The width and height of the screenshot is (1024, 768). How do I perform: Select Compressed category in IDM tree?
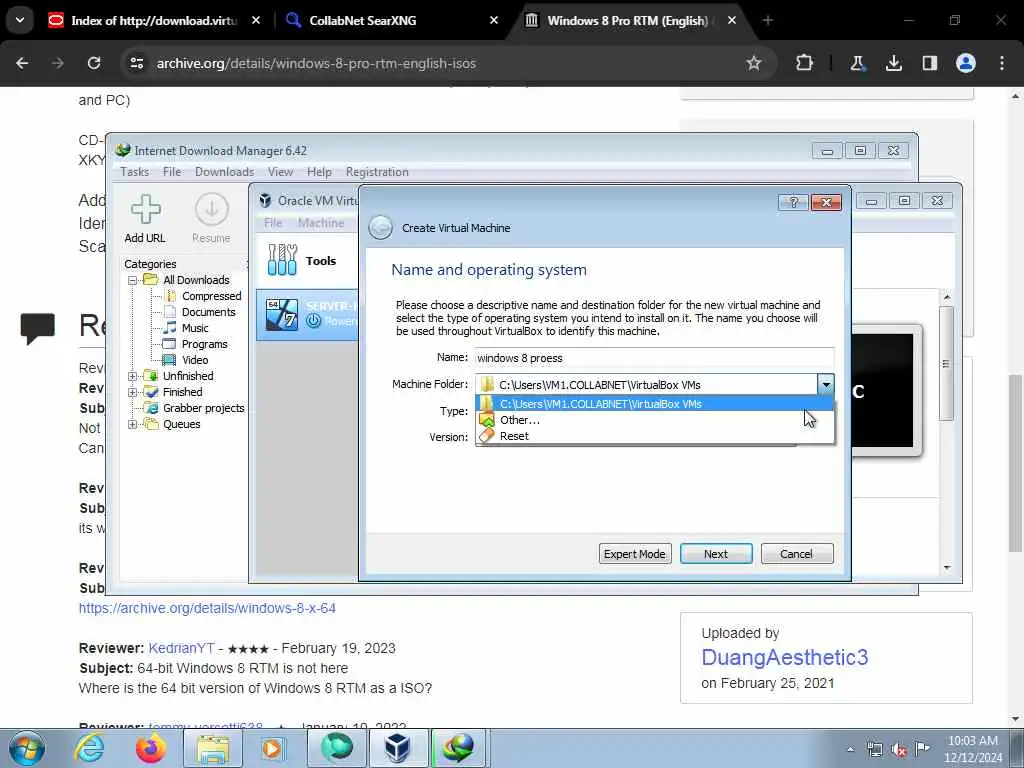(211, 296)
